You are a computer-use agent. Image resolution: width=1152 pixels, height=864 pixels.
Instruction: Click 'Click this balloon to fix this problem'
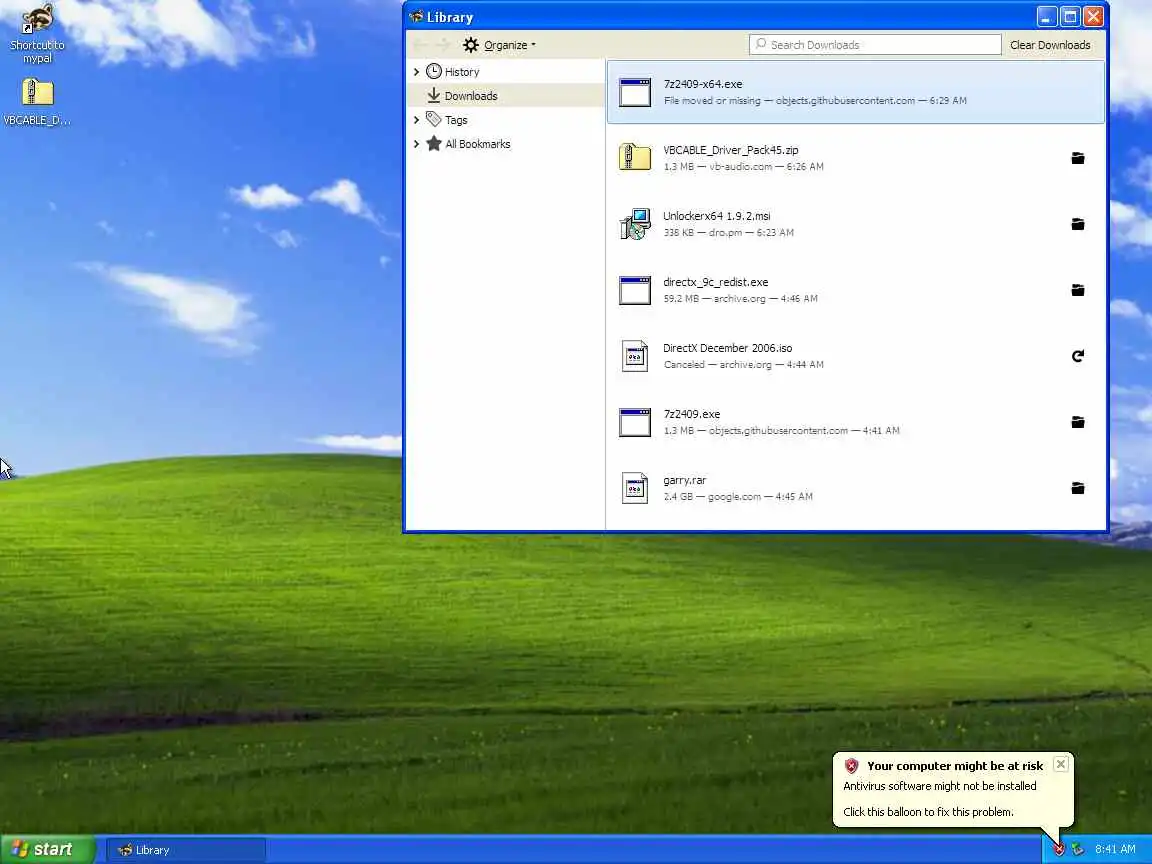[928, 812]
